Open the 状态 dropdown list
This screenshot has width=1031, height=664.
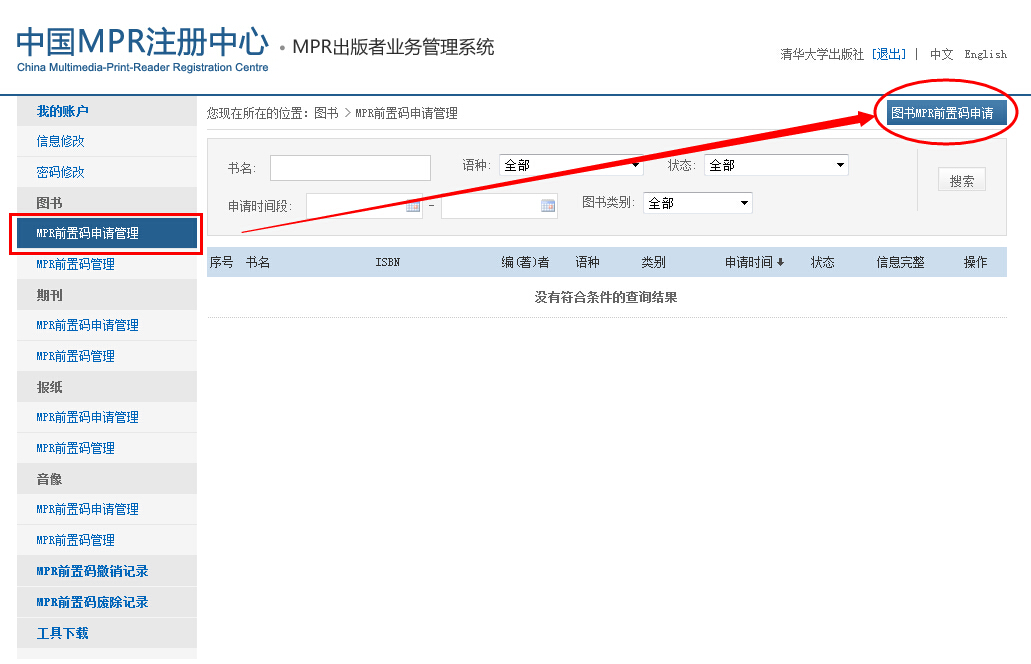(x=776, y=165)
